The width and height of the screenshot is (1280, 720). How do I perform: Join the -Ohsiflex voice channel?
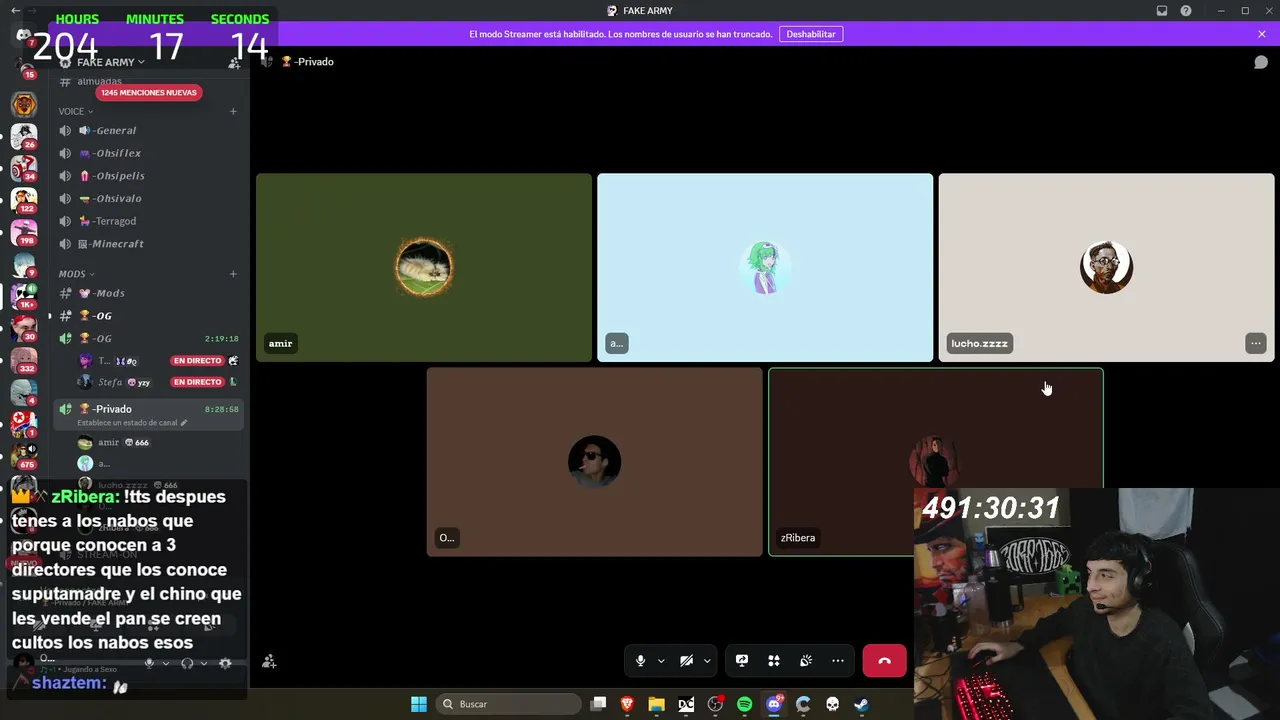click(148, 153)
